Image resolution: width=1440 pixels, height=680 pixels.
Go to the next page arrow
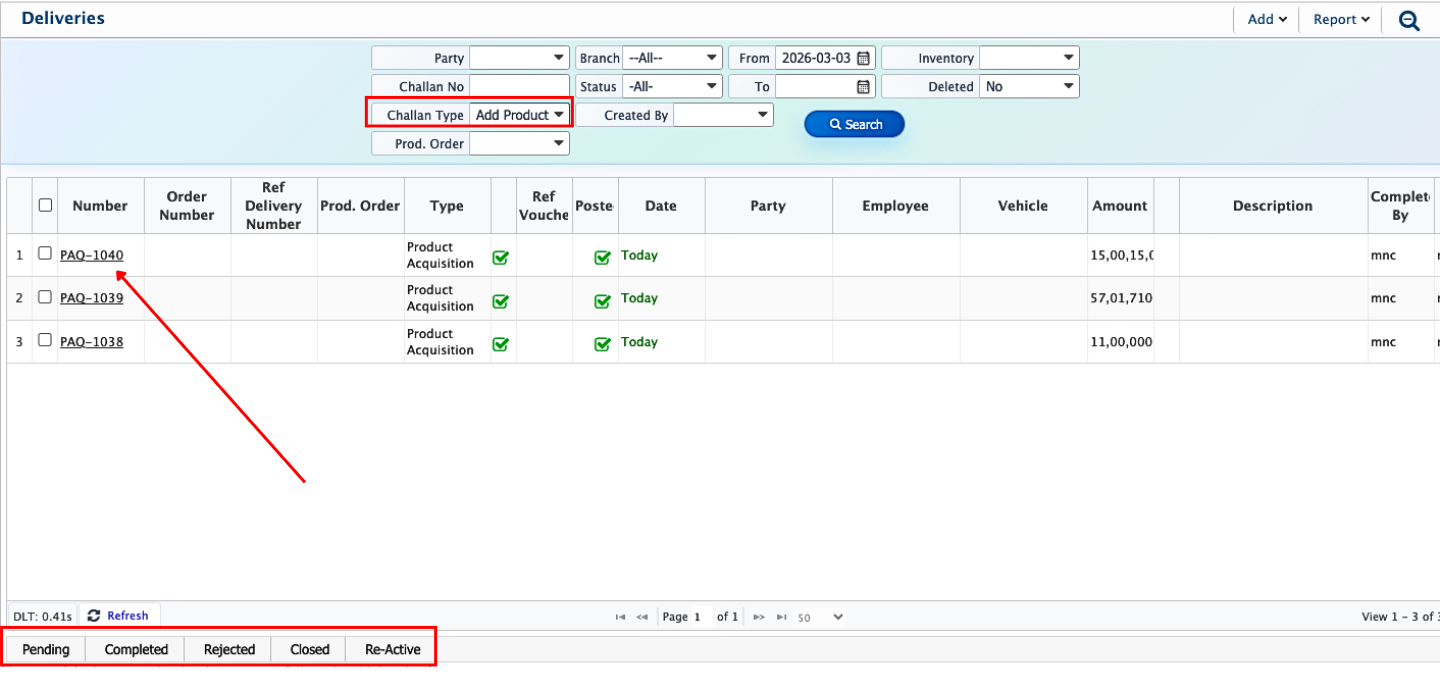(x=759, y=617)
